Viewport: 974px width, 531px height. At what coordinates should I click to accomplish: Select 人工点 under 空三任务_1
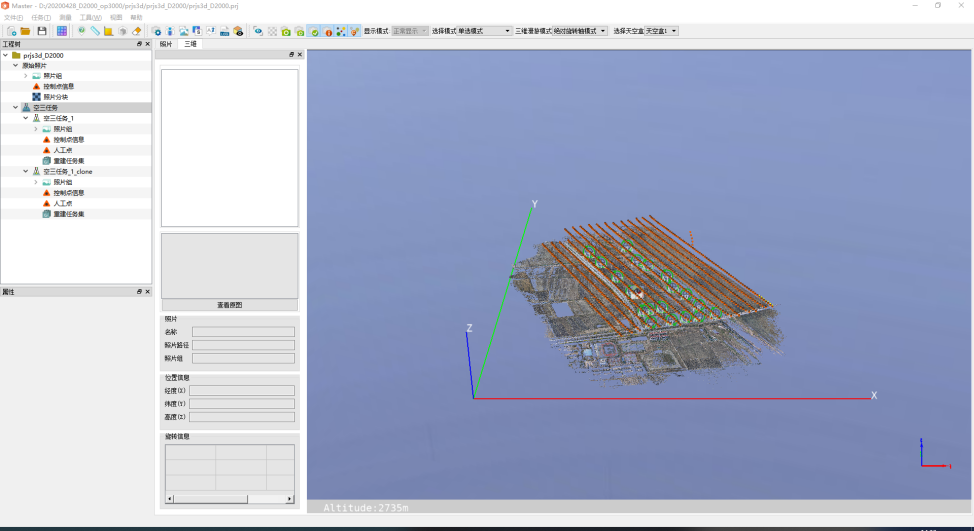coord(63,150)
